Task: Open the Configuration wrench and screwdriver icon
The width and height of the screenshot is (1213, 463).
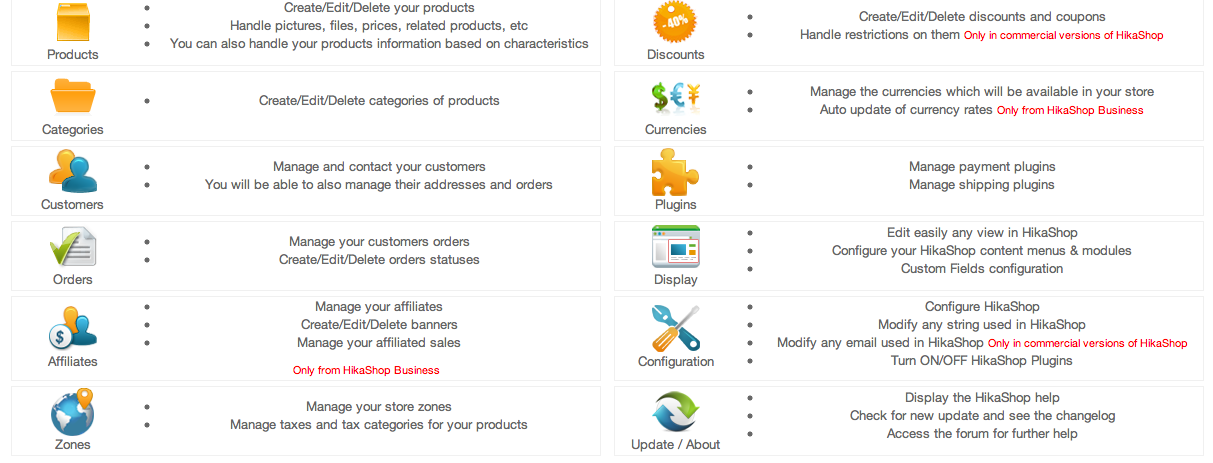Action: coord(676,328)
